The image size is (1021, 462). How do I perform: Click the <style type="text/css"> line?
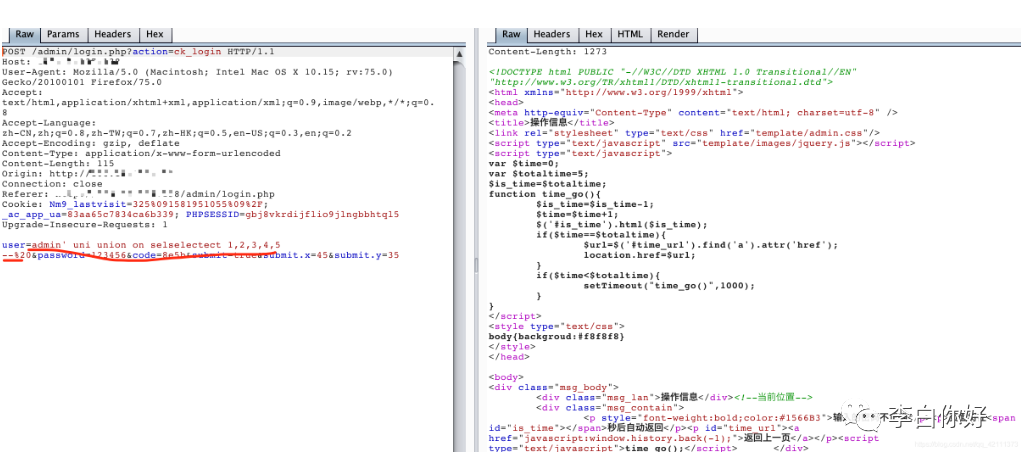coord(557,326)
